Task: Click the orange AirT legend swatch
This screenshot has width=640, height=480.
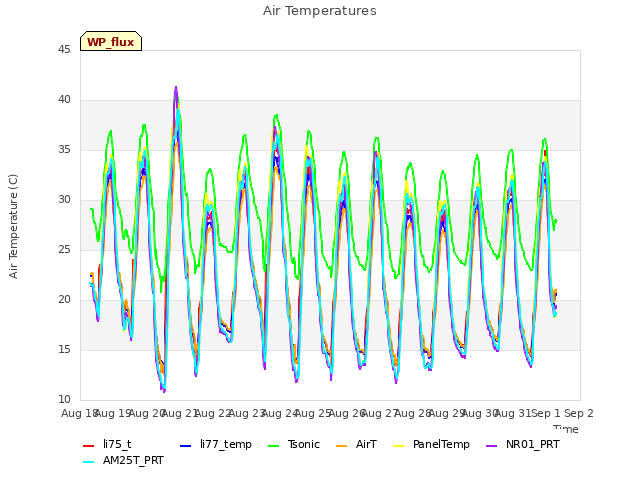Action: pos(342,445)
